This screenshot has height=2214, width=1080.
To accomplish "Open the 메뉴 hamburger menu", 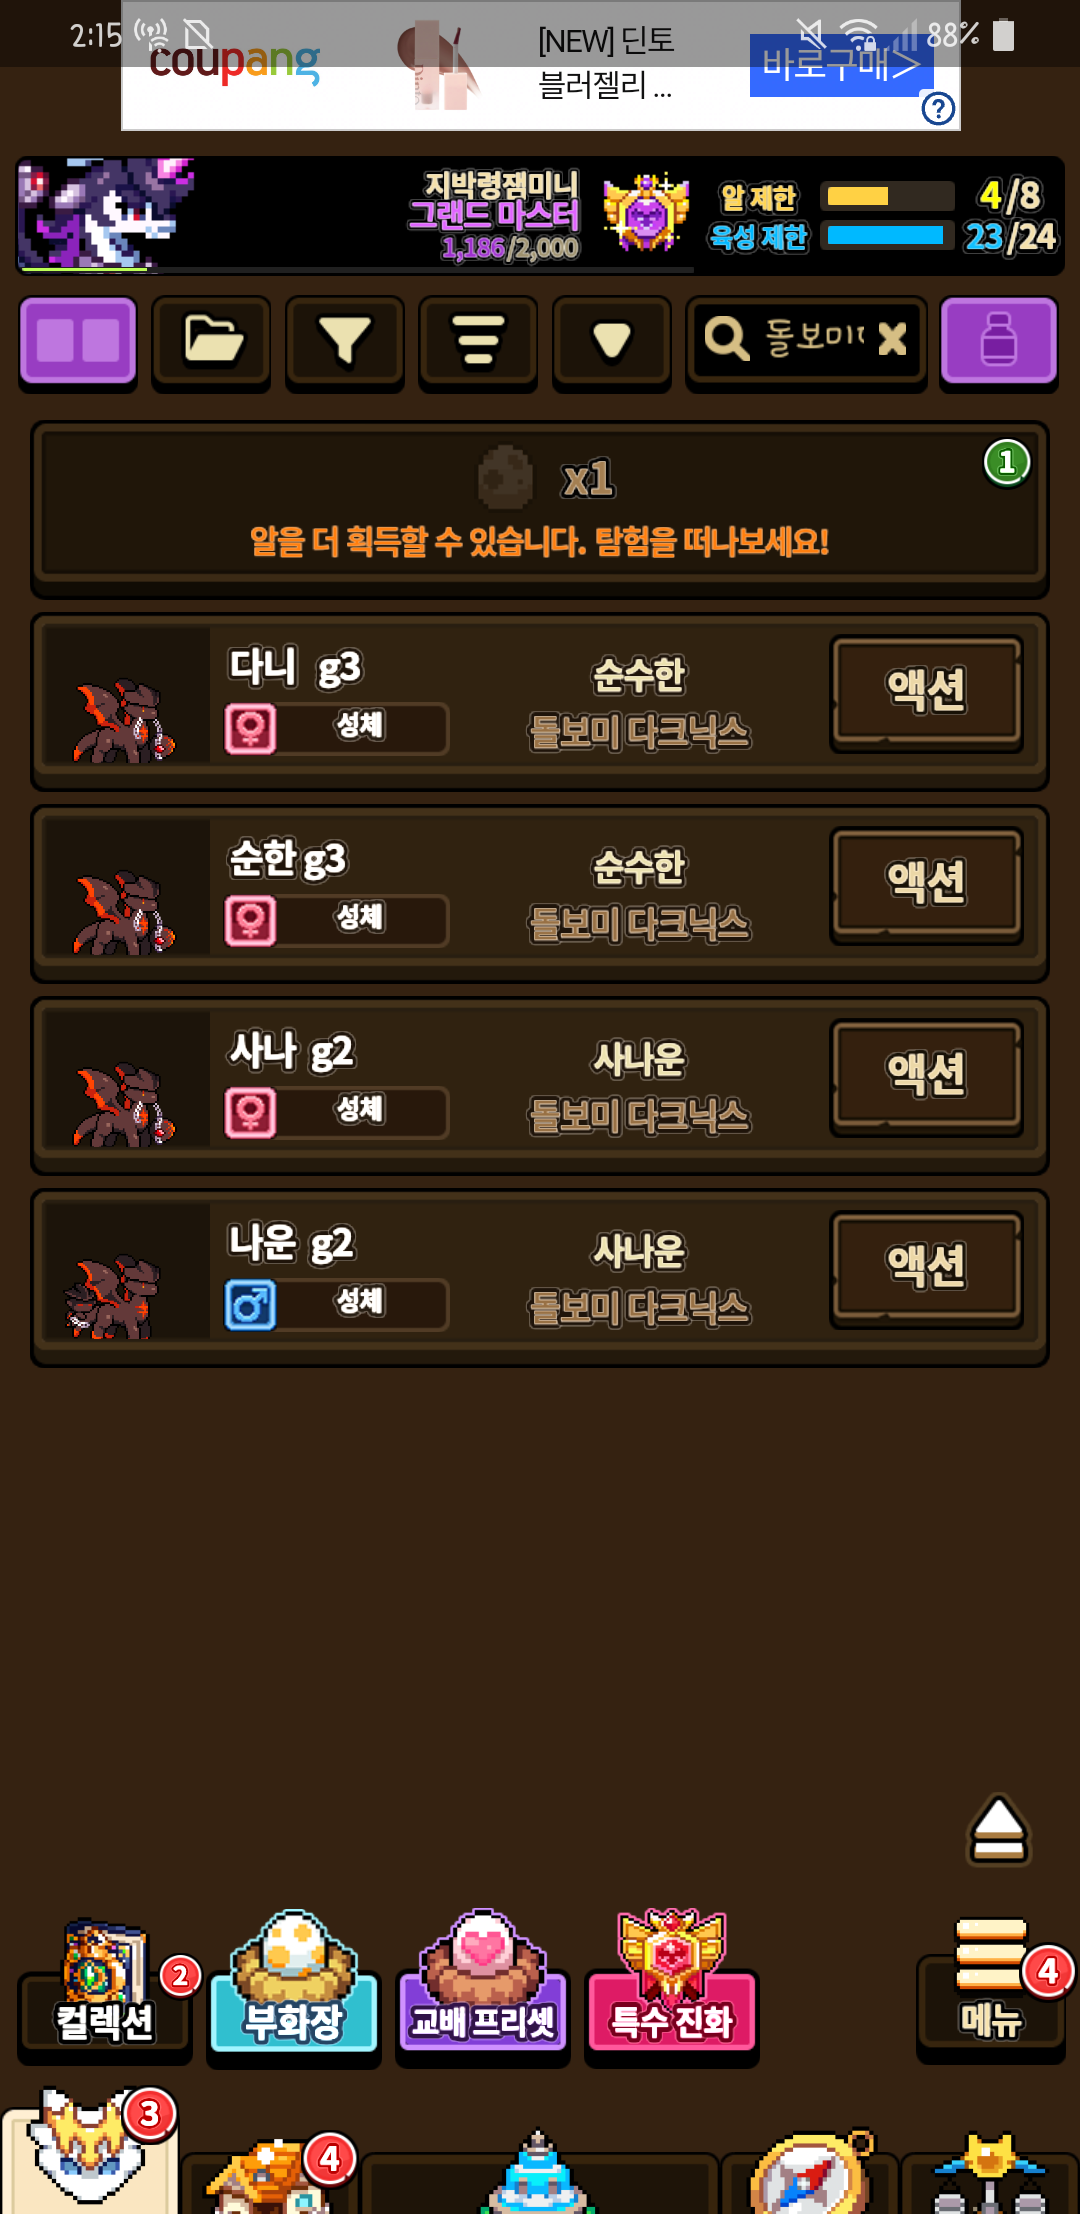I will [x=990, y=1988].
